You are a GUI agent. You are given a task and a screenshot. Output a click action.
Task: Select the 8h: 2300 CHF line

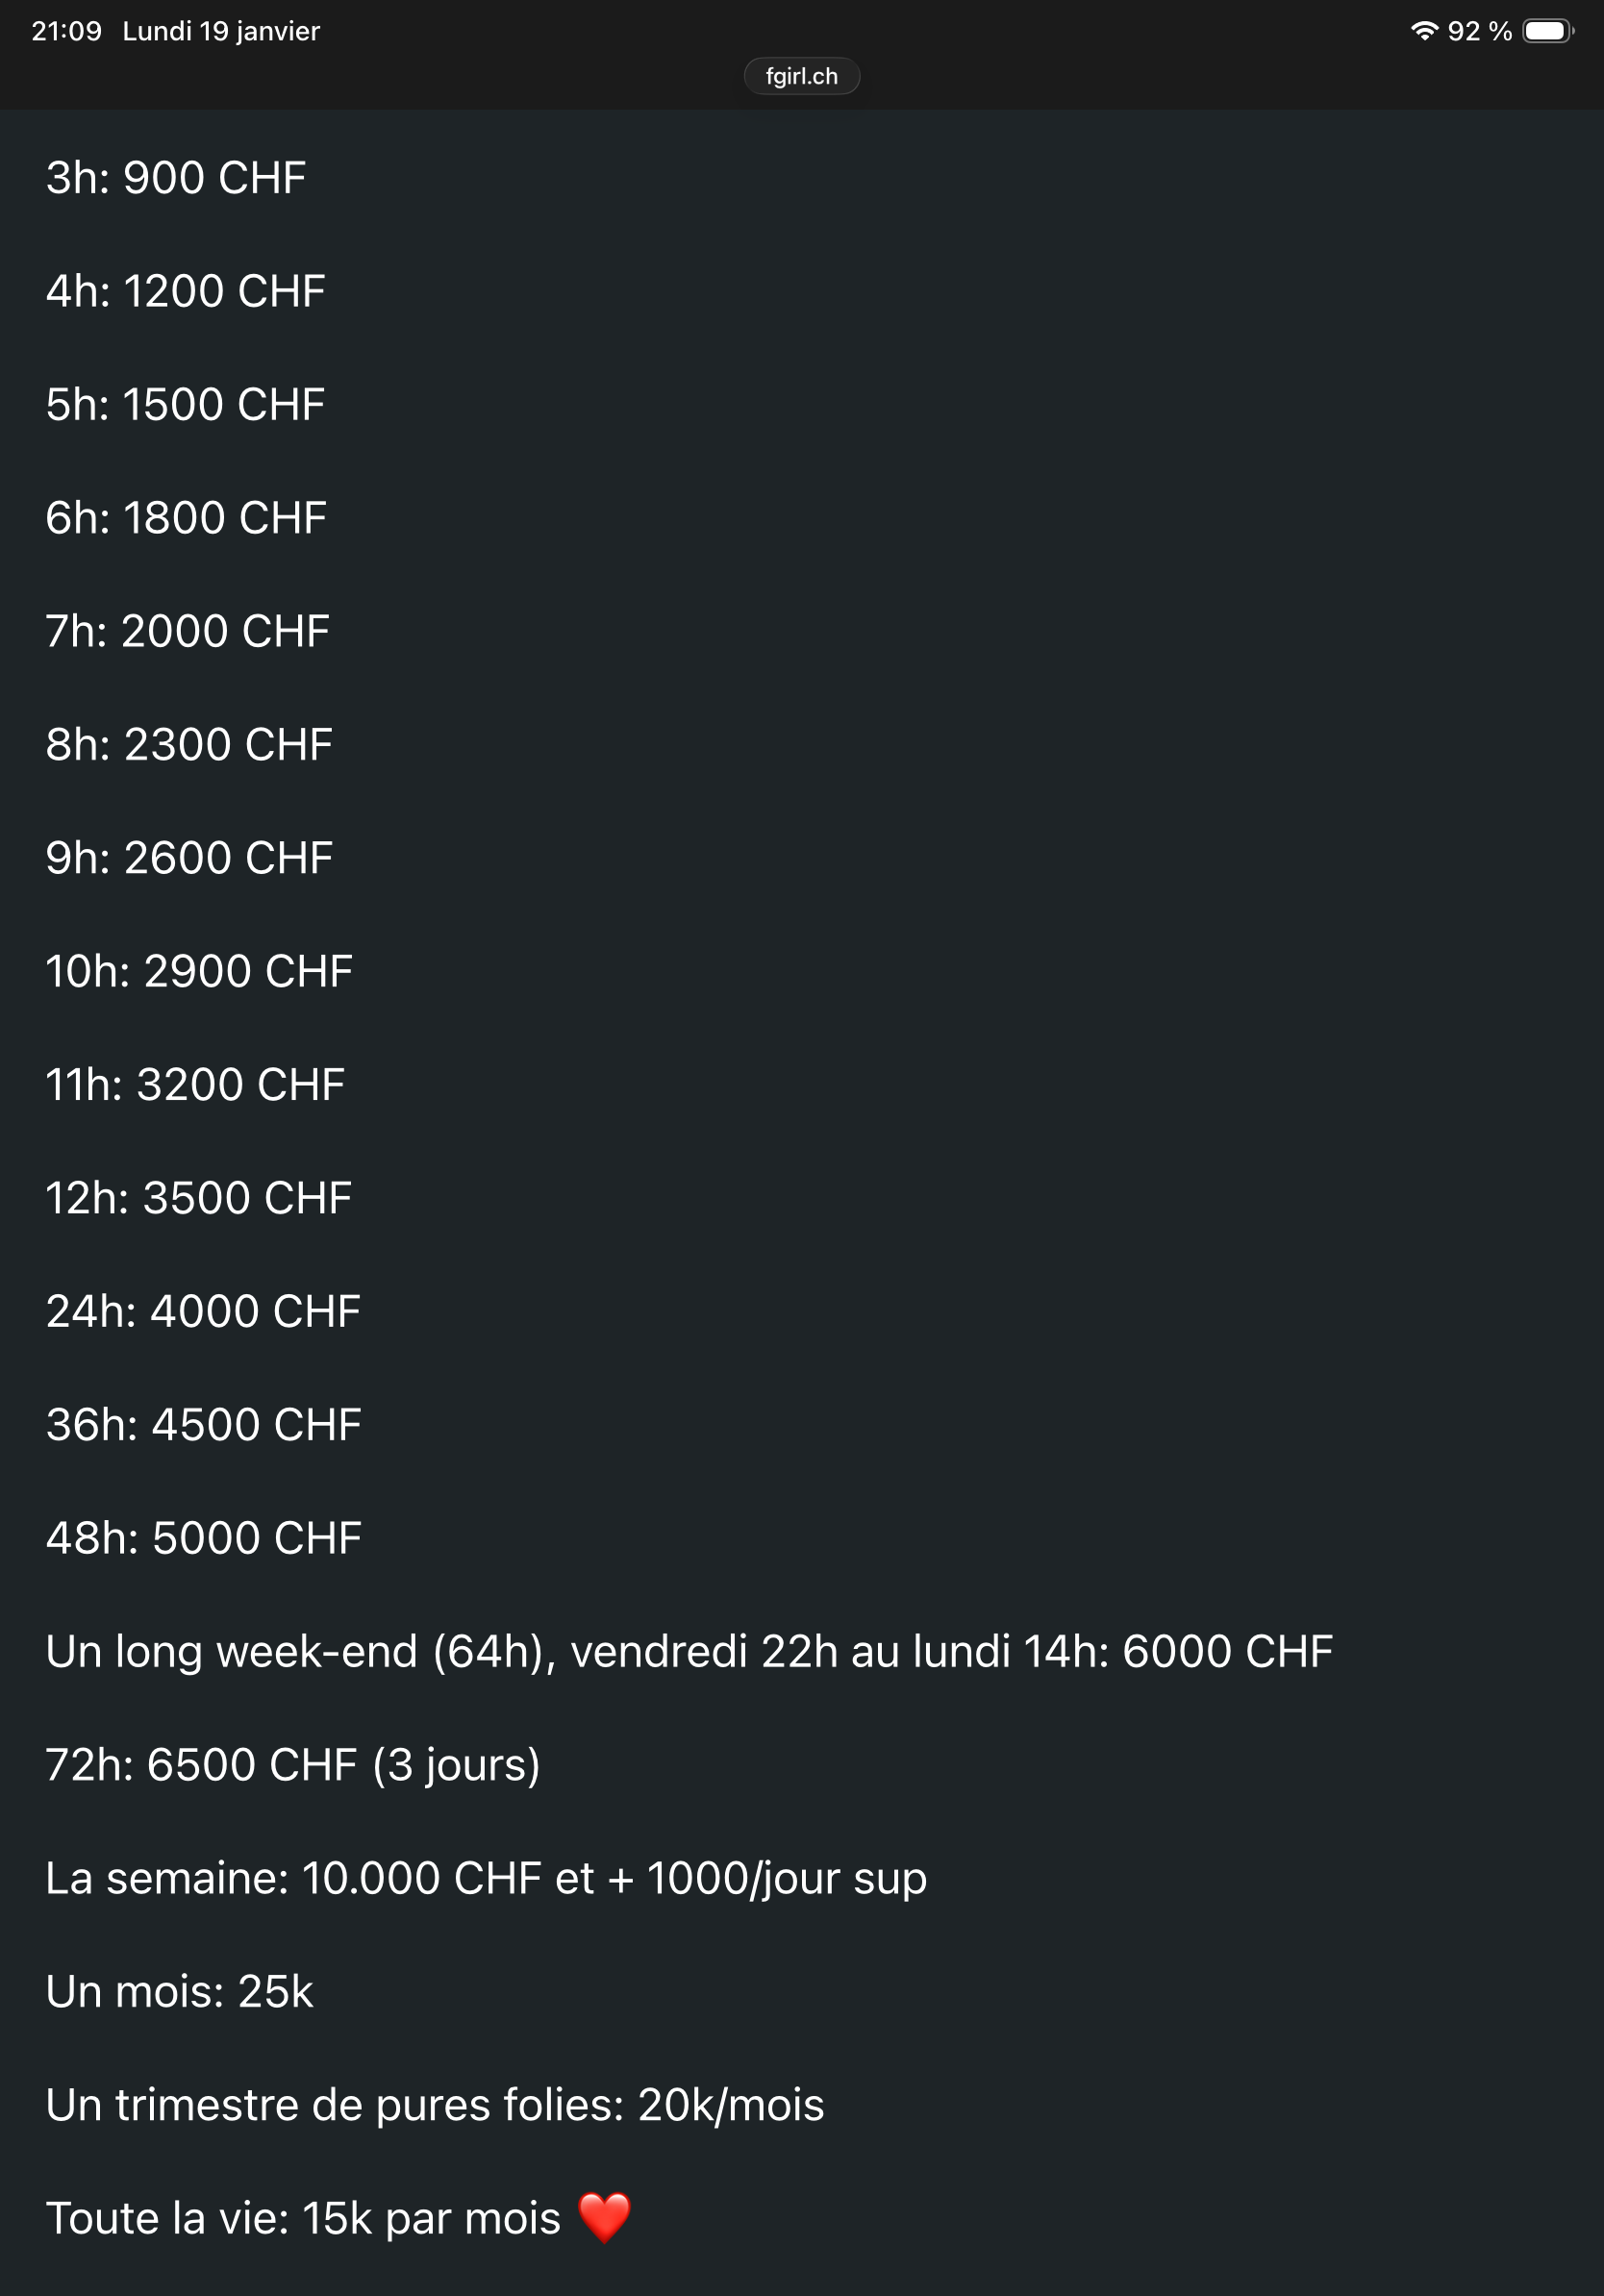(x=189, y=745)
